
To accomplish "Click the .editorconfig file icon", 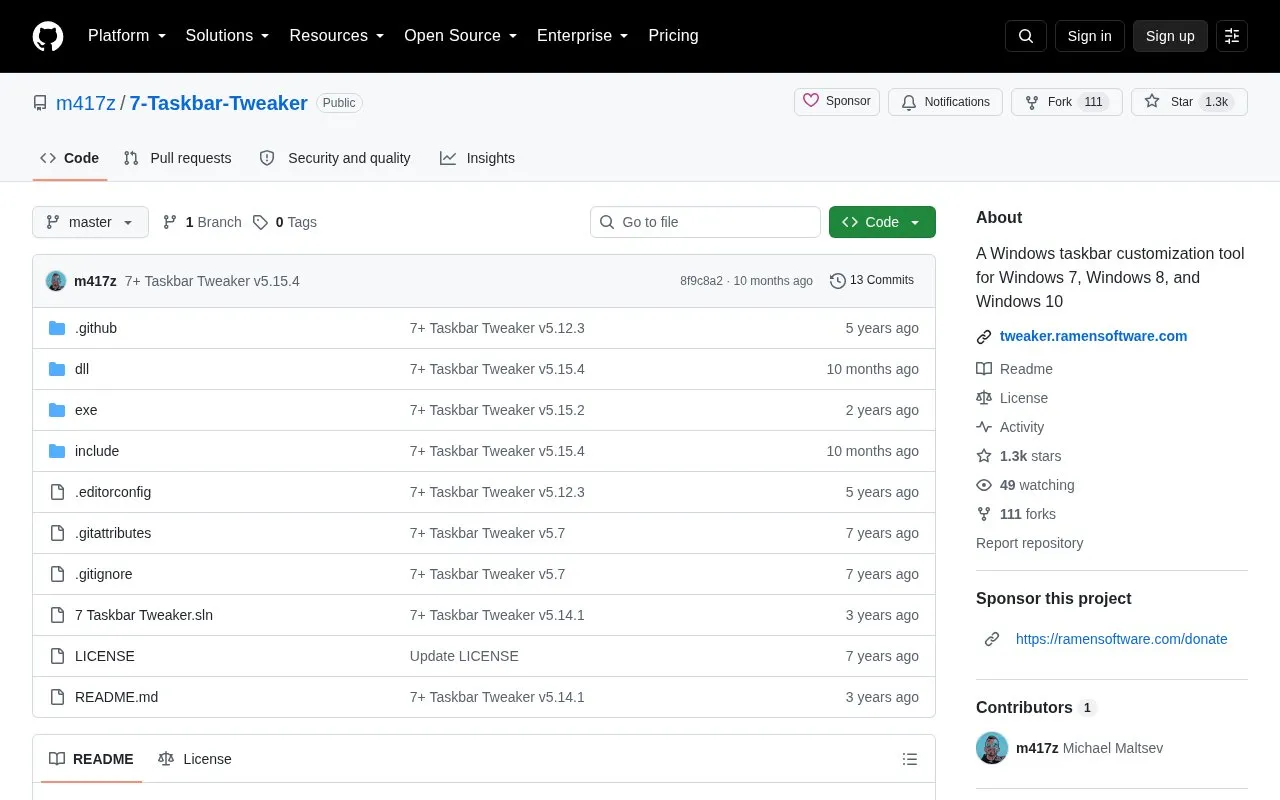I will pyautogui.click(x=57, y=492).
